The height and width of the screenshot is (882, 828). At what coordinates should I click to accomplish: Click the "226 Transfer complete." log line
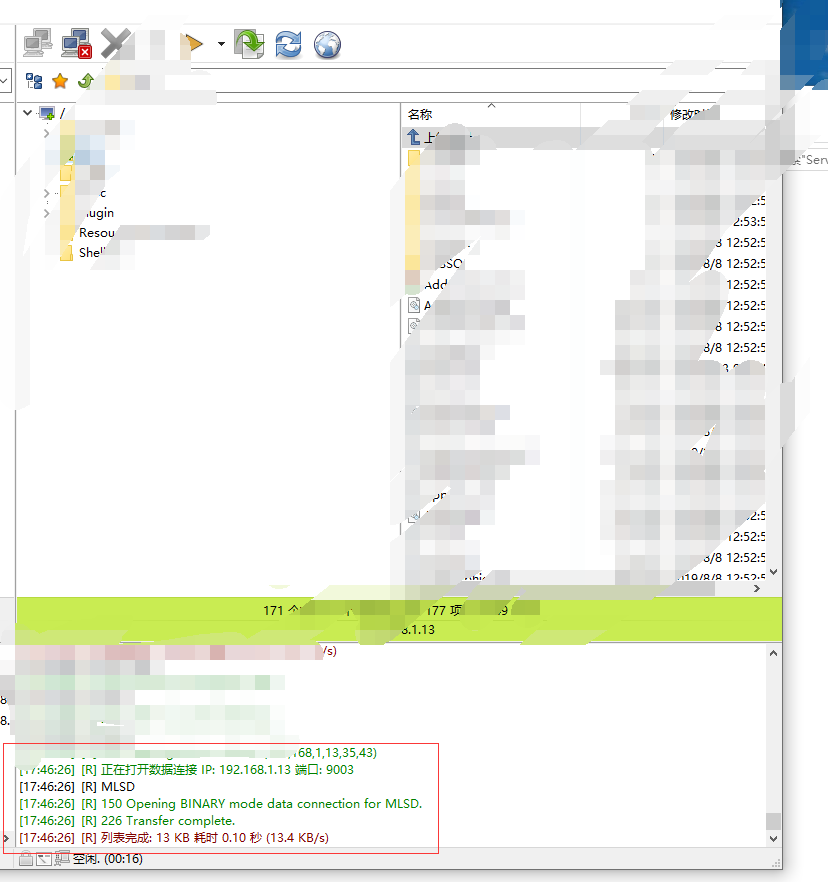[127, 821]
